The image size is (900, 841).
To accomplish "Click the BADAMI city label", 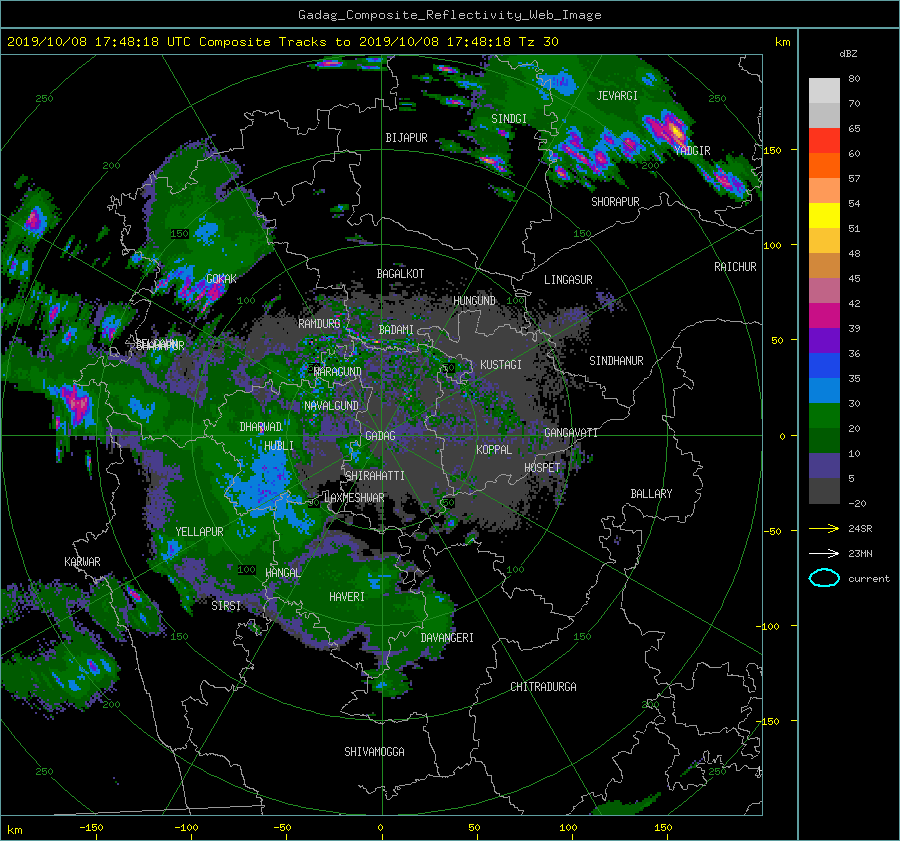I will [396, 330].
